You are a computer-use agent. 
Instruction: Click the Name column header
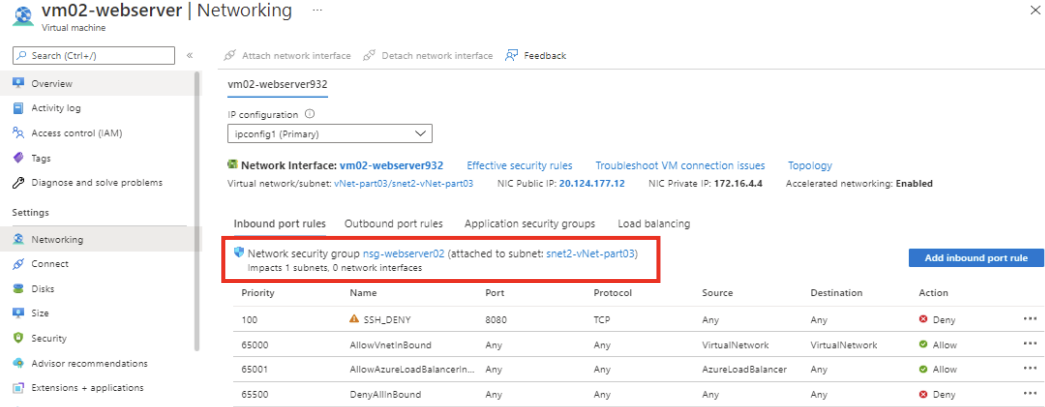pyautogui.click(x=363, y=292)
